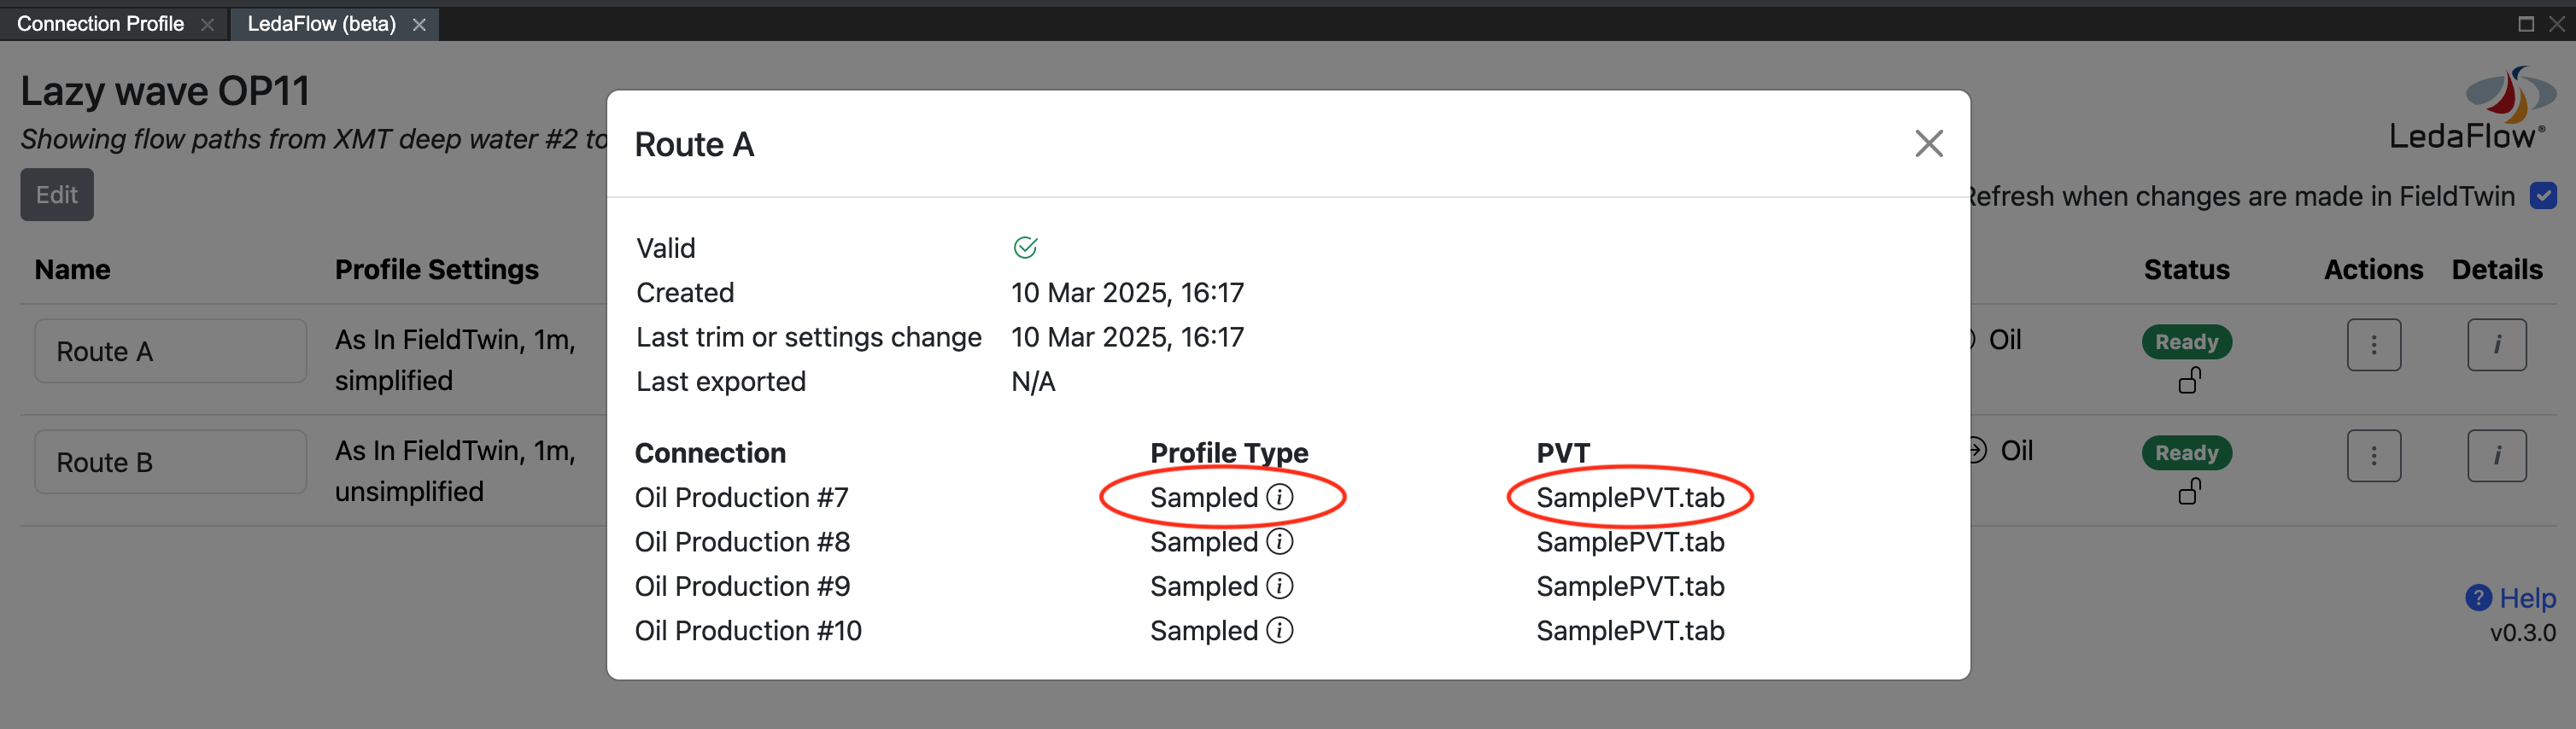This screenshot has width=2576, height=729.
Task: Select Oil Production #7 connection text
Action: pyautogui.click(x=741, y=497)
